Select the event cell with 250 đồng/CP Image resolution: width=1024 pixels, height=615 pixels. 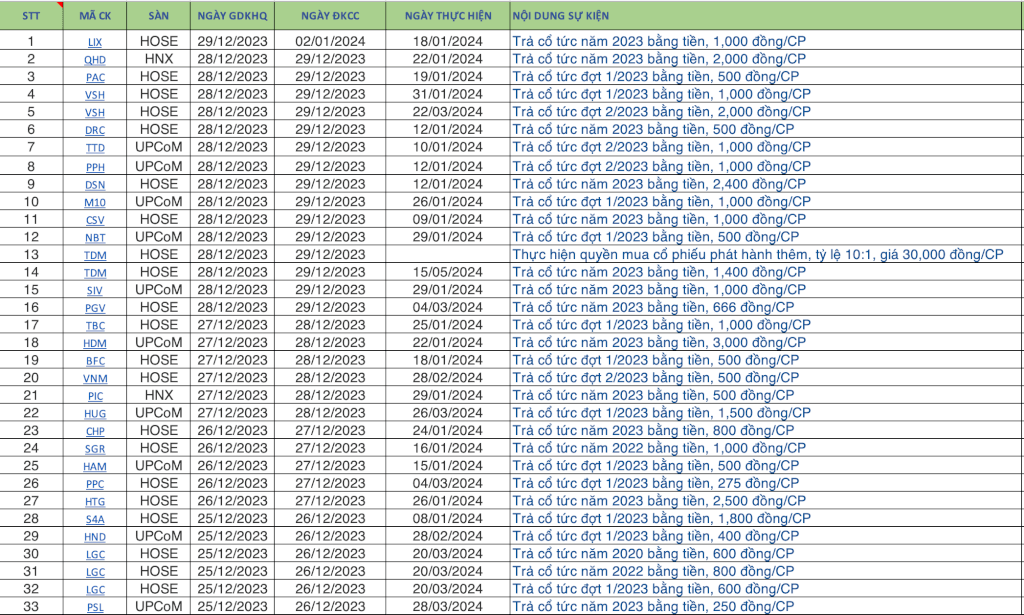coord(767,607)
